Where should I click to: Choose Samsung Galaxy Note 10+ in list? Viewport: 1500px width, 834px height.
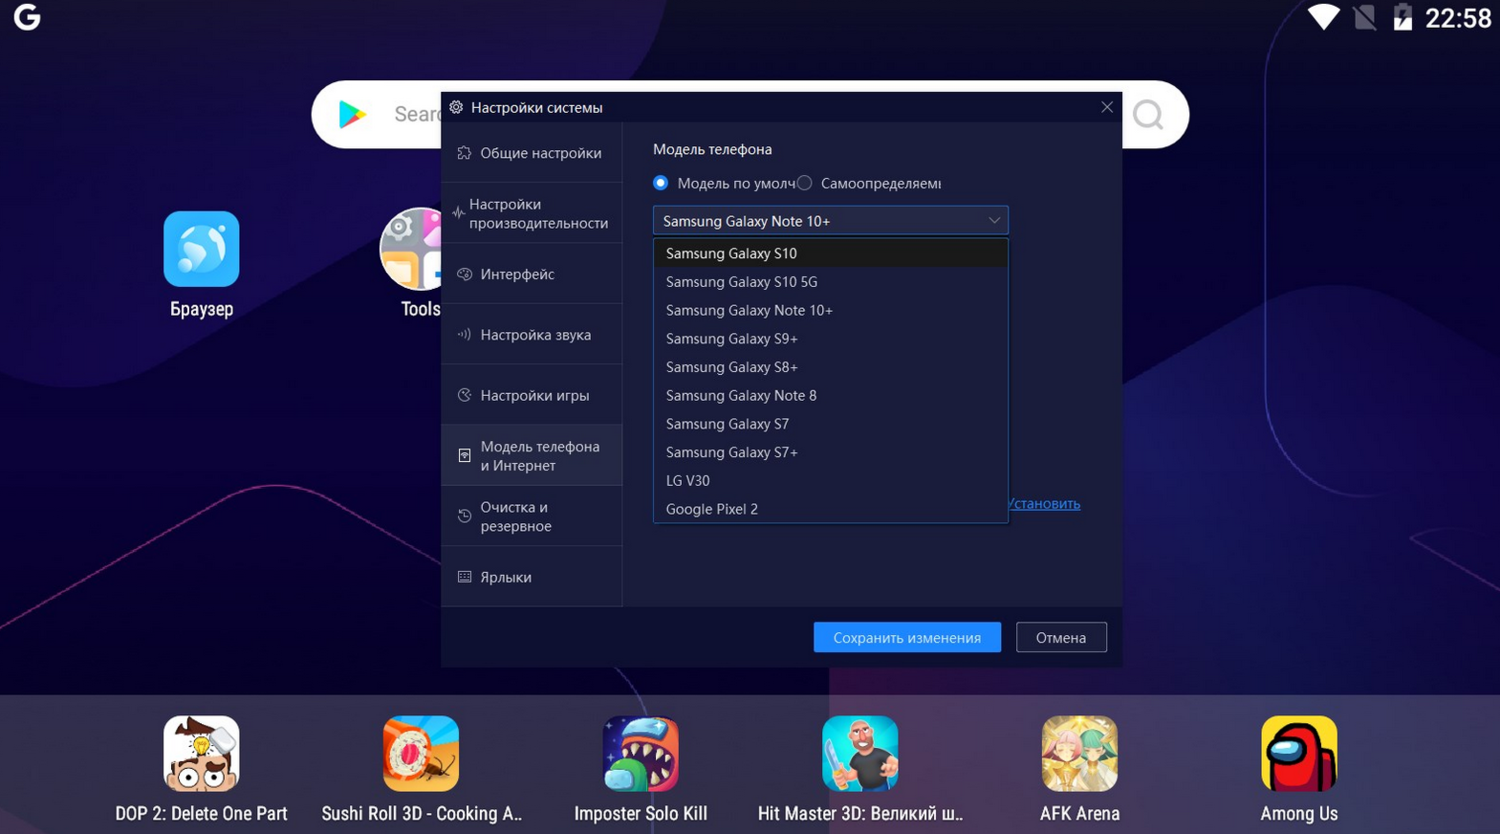pyautogui.click(x=830, y=310)
